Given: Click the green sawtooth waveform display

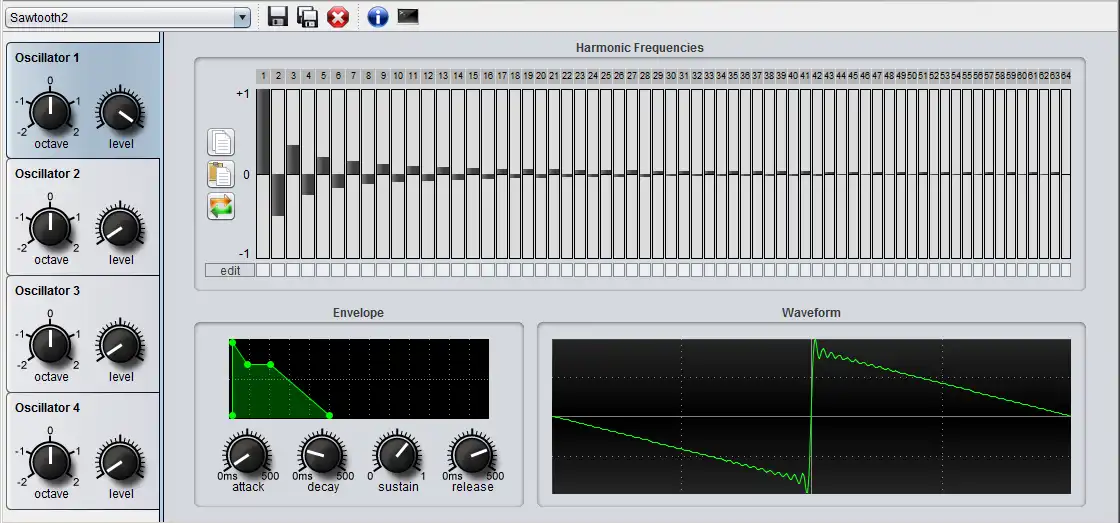Looking at the screenshot, I should point(811,416).
